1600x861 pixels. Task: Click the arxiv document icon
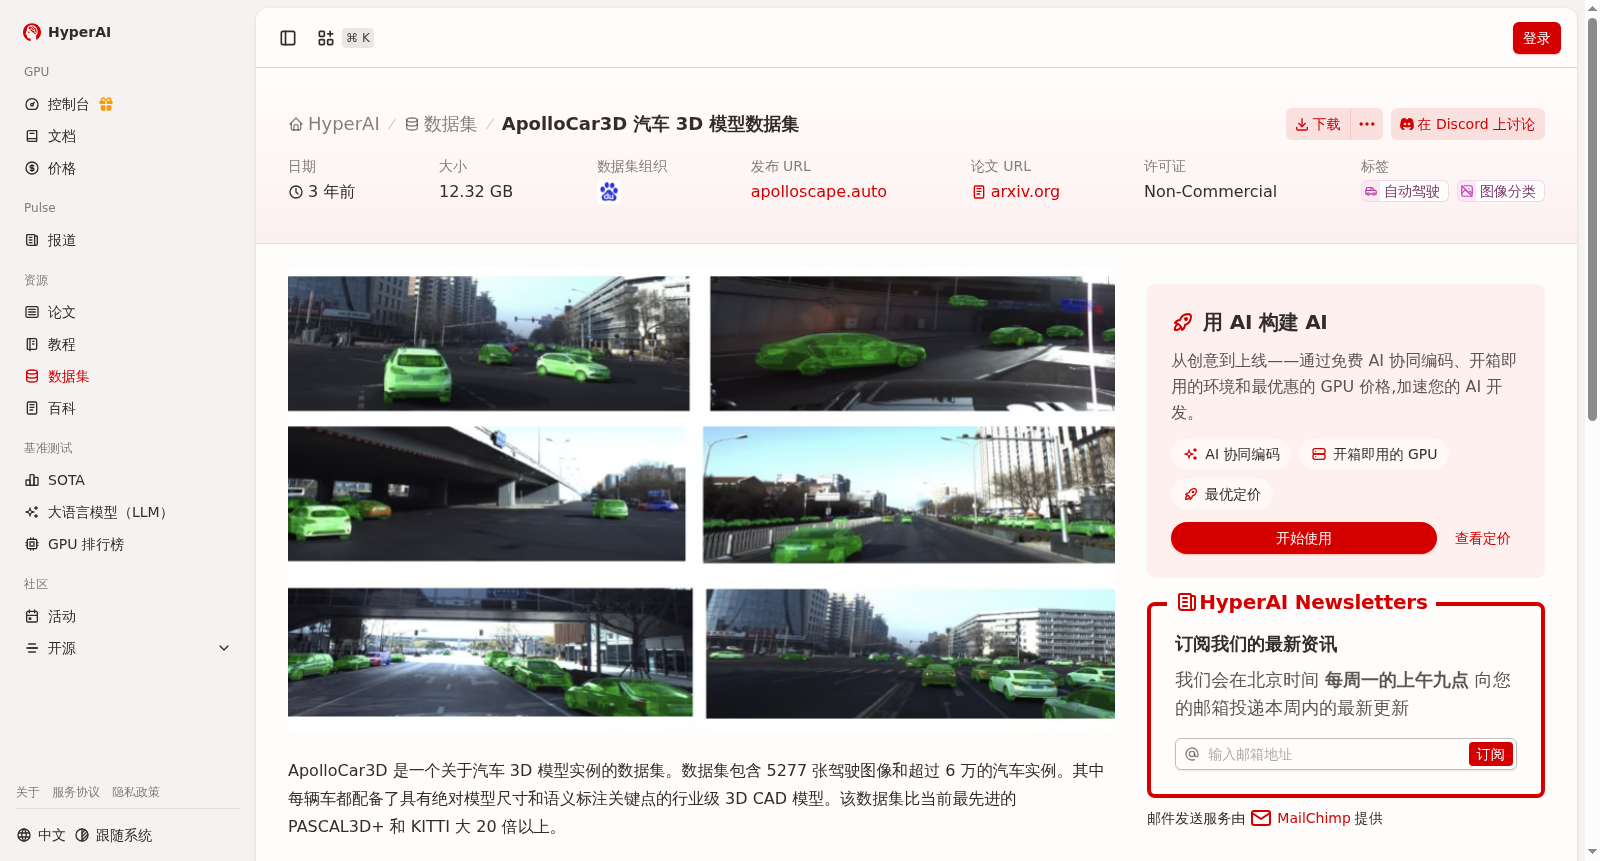(979, 192)
